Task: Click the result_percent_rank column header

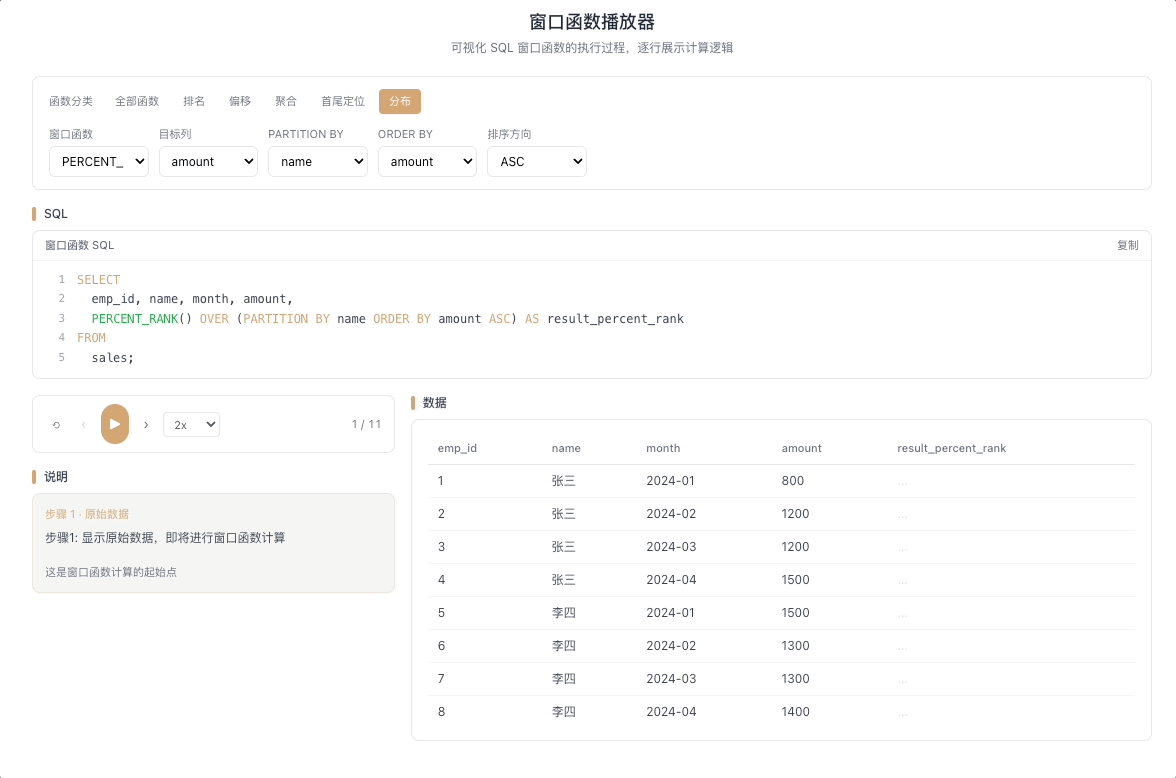Action: pyautogui.click(x=952, y=448)
